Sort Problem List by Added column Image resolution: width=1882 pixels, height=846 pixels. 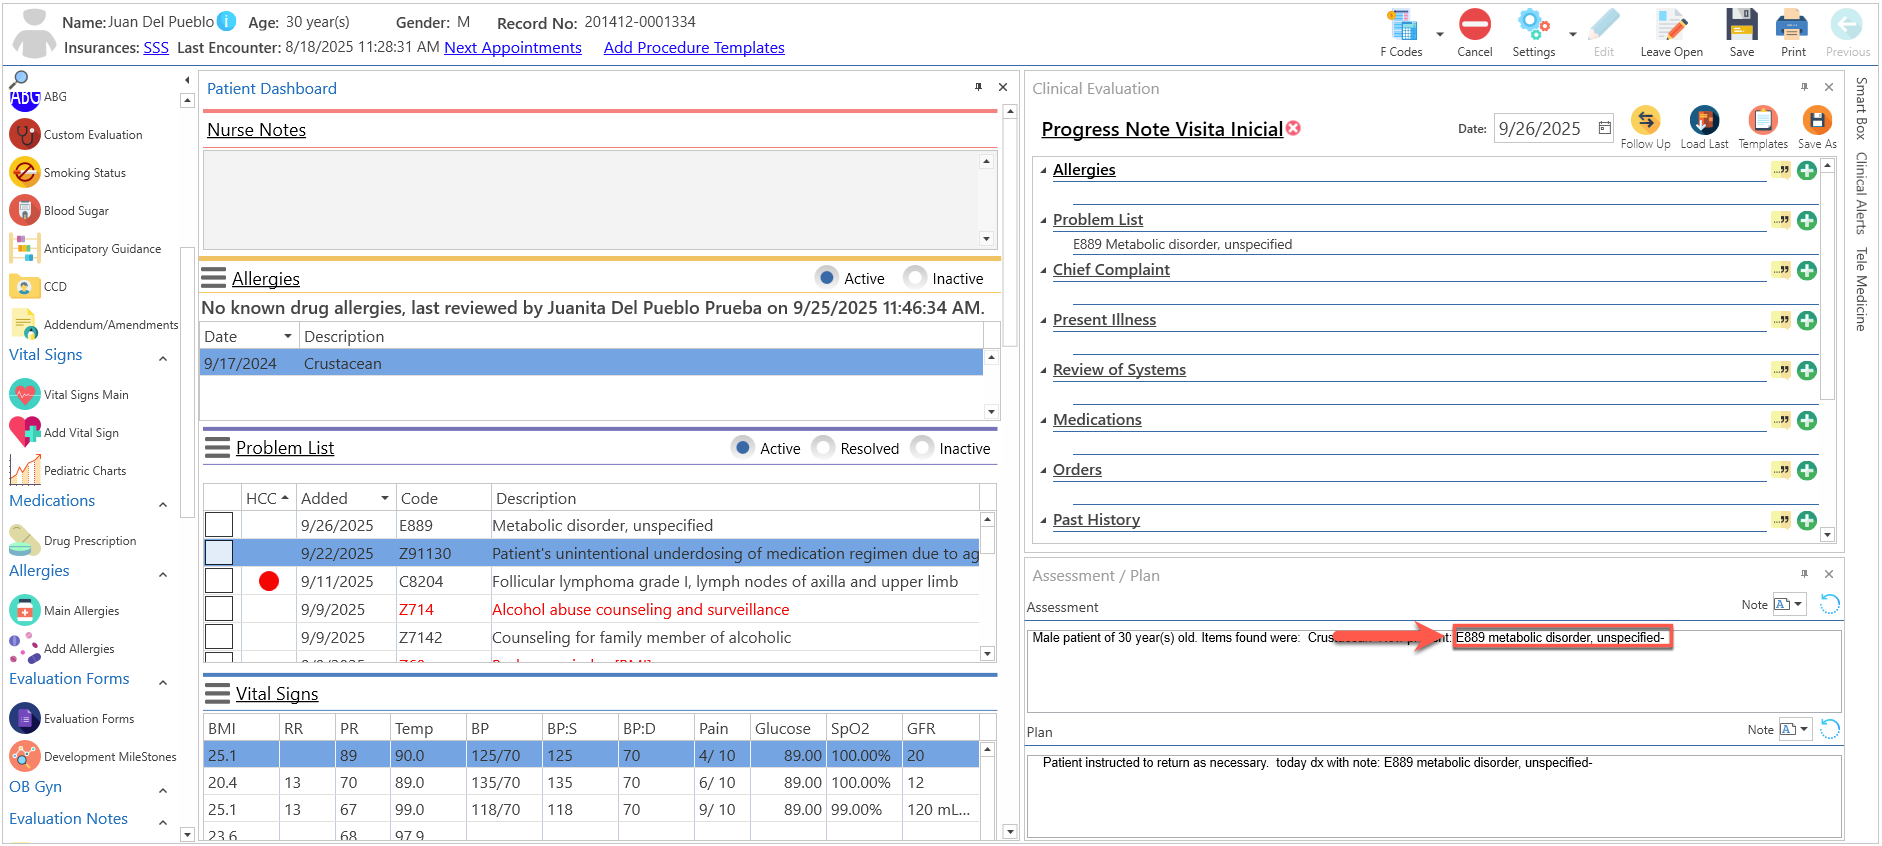[344, 498]
